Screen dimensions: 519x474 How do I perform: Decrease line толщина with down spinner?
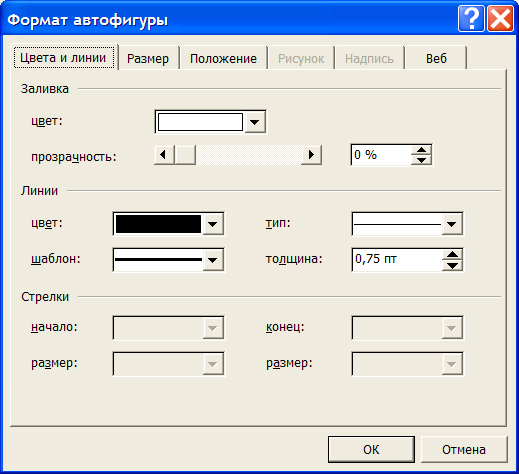click(452, 265)
